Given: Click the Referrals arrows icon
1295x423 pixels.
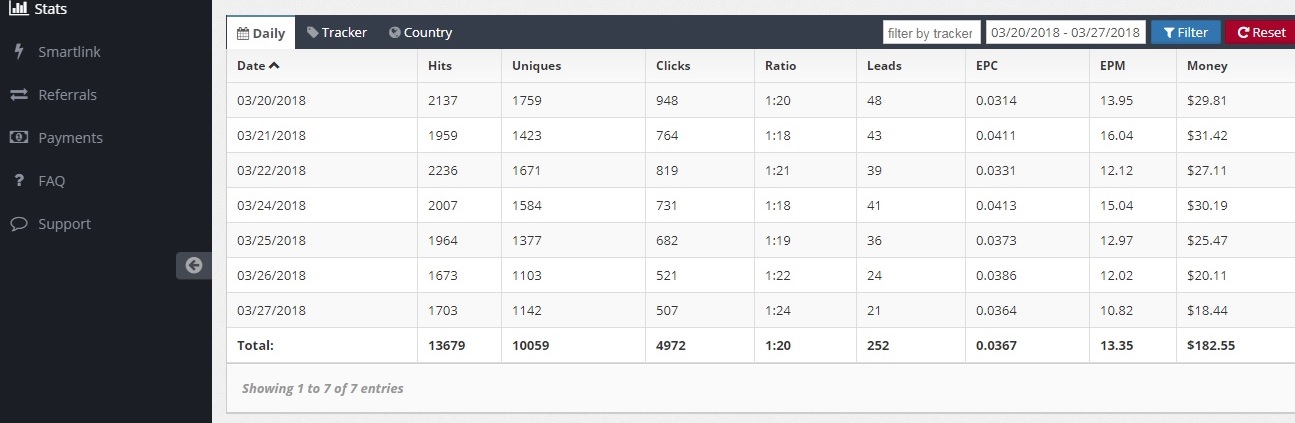Looking at the screenshot, I should pyautogui.click(x=18, y=95).
